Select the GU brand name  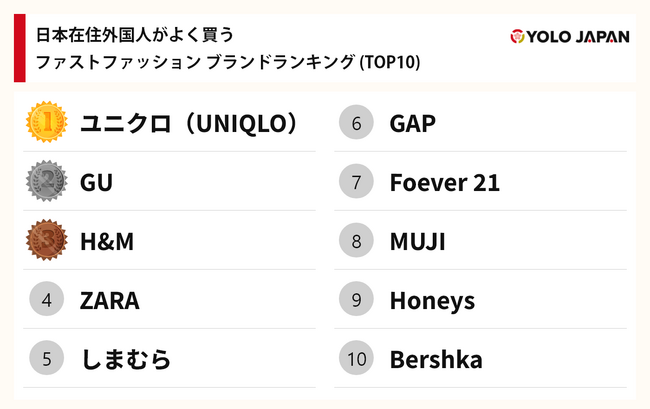click(x=96, y=183)
